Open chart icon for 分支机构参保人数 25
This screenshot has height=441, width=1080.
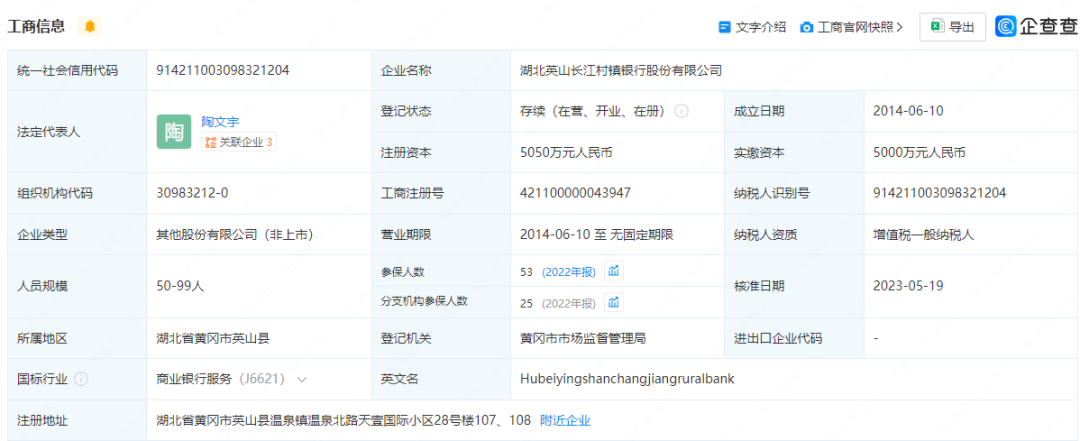tap(614, 302)
